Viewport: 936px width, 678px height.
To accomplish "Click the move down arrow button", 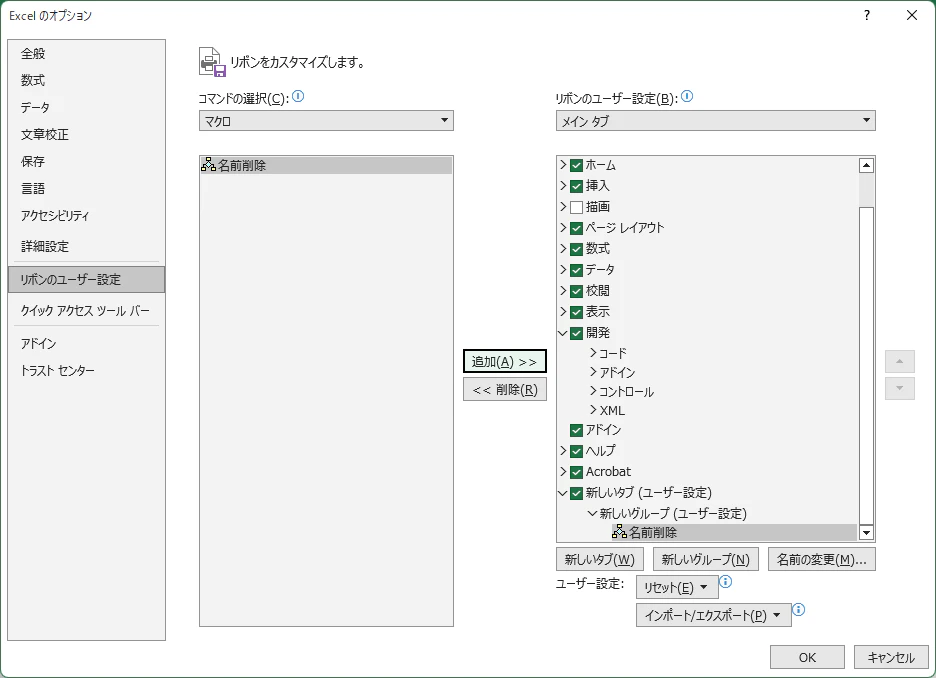I will tap(900, 389).
